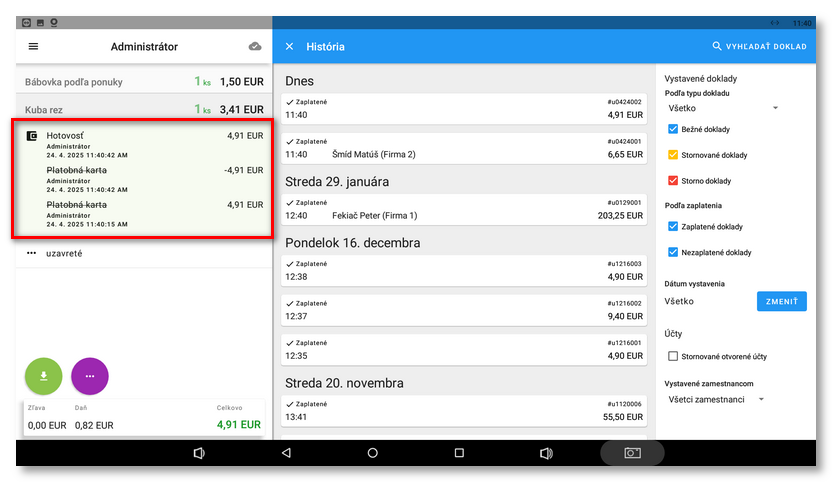The width and height of the screenshot is (832, 482).
Task: Enable Stornované otvorené účty checkbox
Action: click(x=673, y=356)
